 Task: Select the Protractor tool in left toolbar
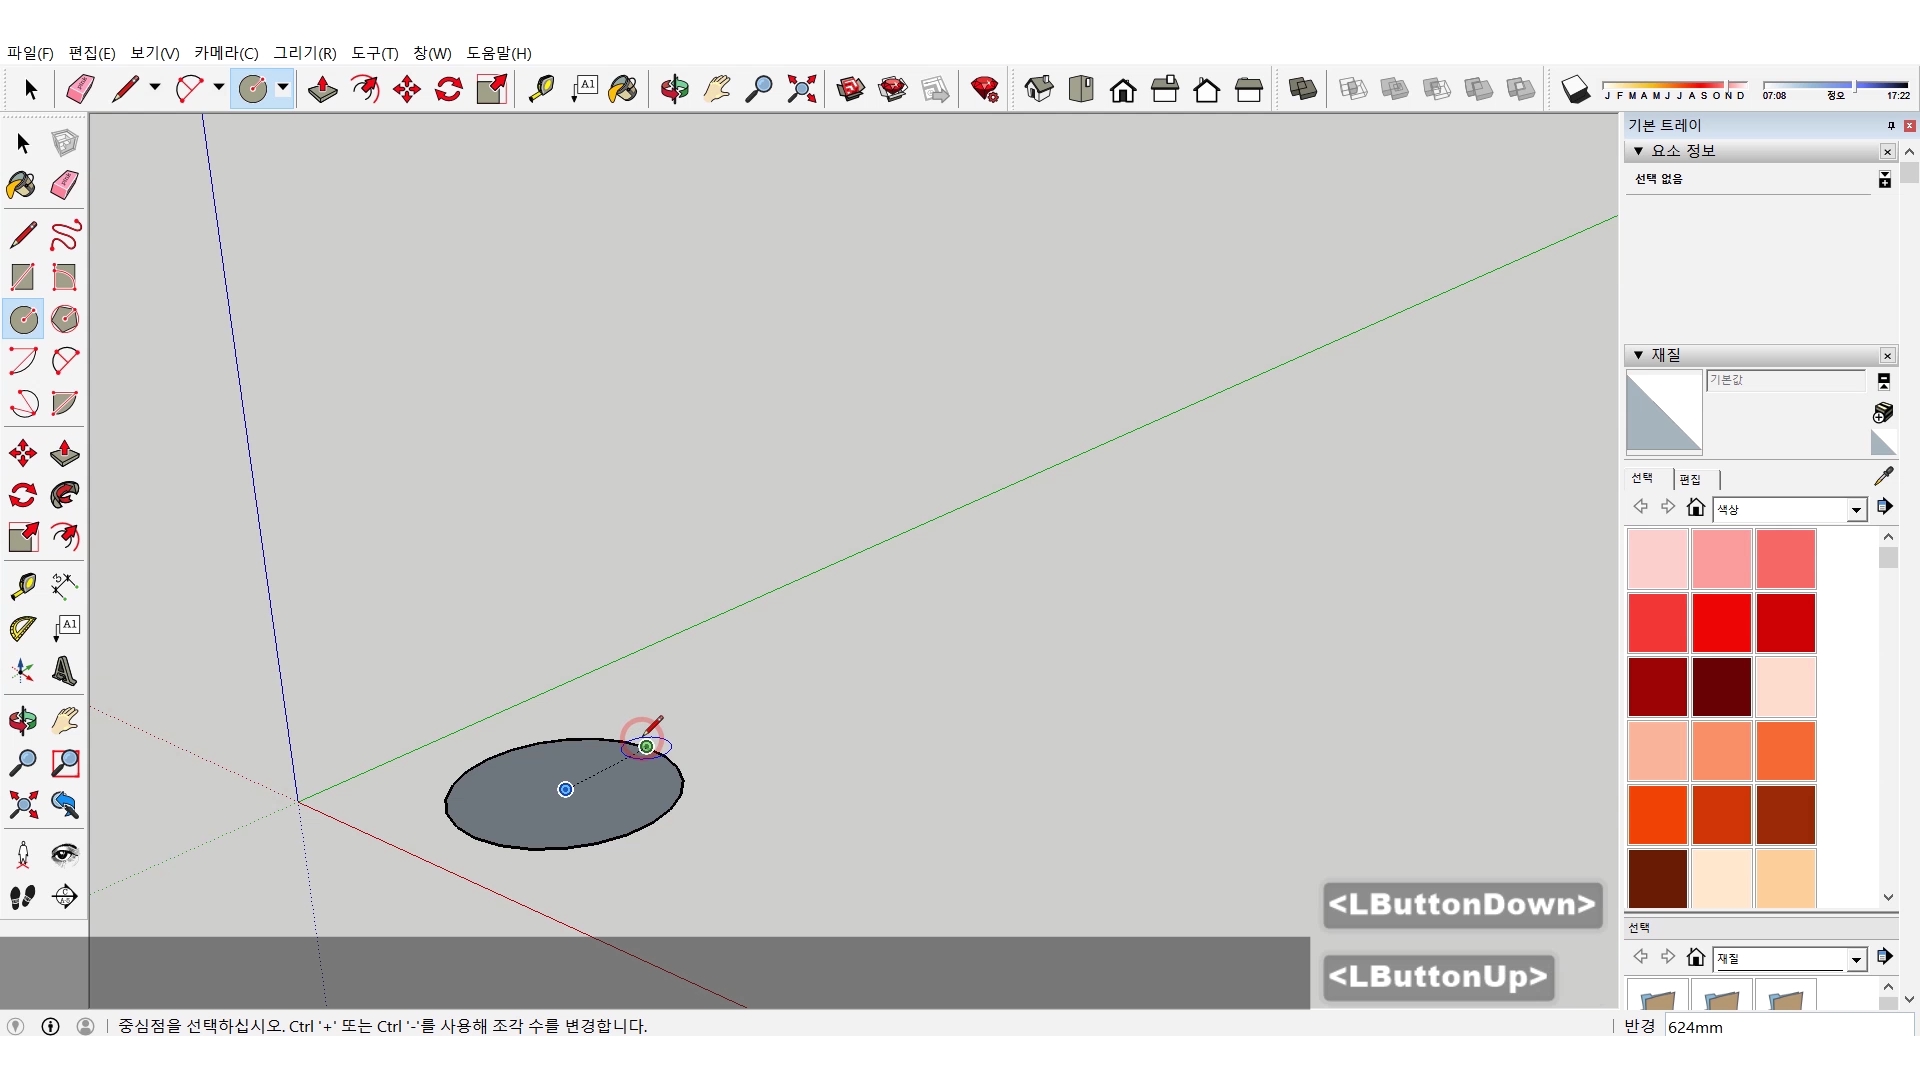pyautogui.click(x=23, y=628)
